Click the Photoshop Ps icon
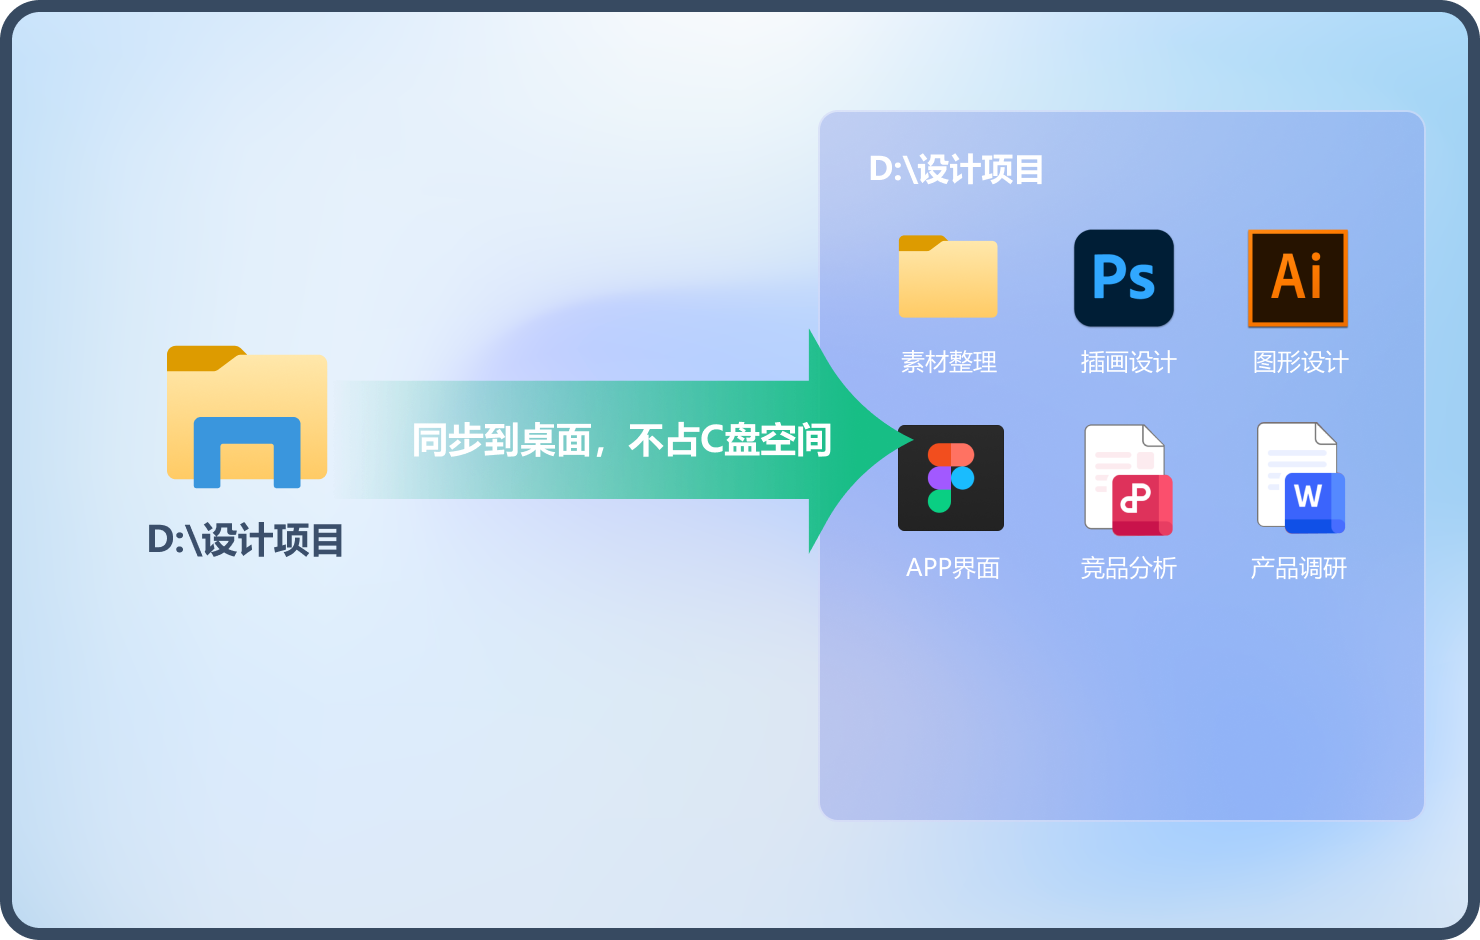 click(1123, 278)
